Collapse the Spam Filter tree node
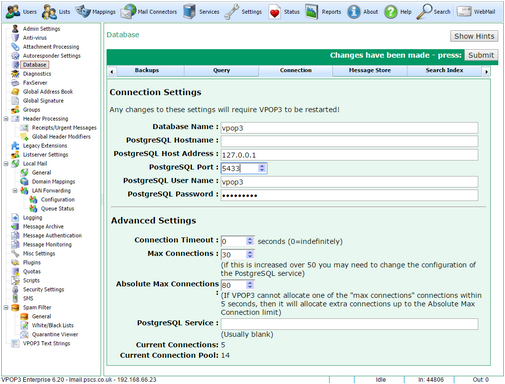 pyautogui.click(x=6, y=307)
